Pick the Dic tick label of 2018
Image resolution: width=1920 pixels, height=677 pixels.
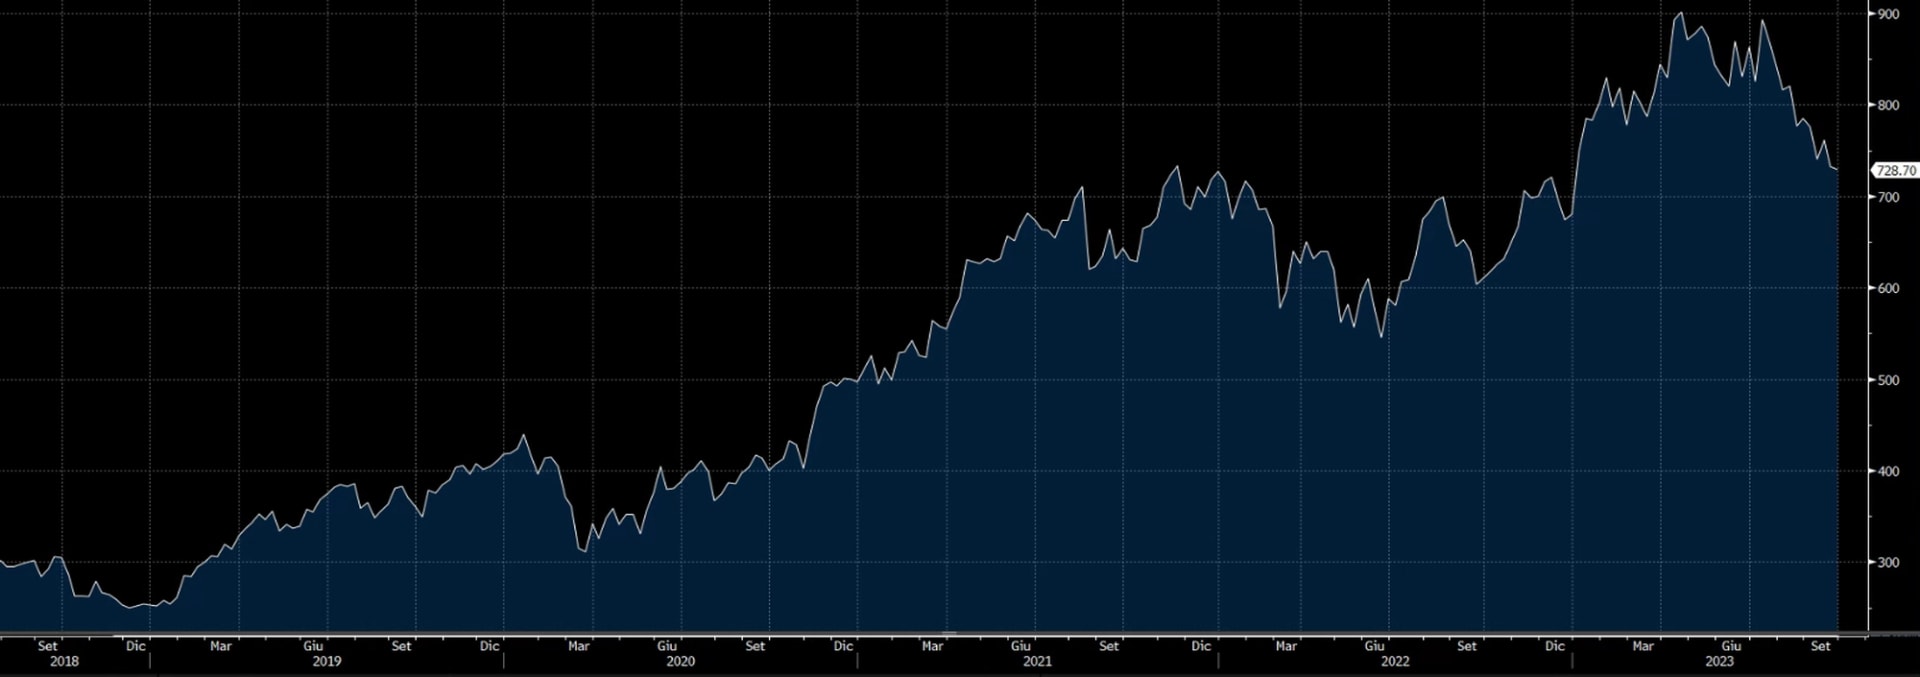pos(135,646)
